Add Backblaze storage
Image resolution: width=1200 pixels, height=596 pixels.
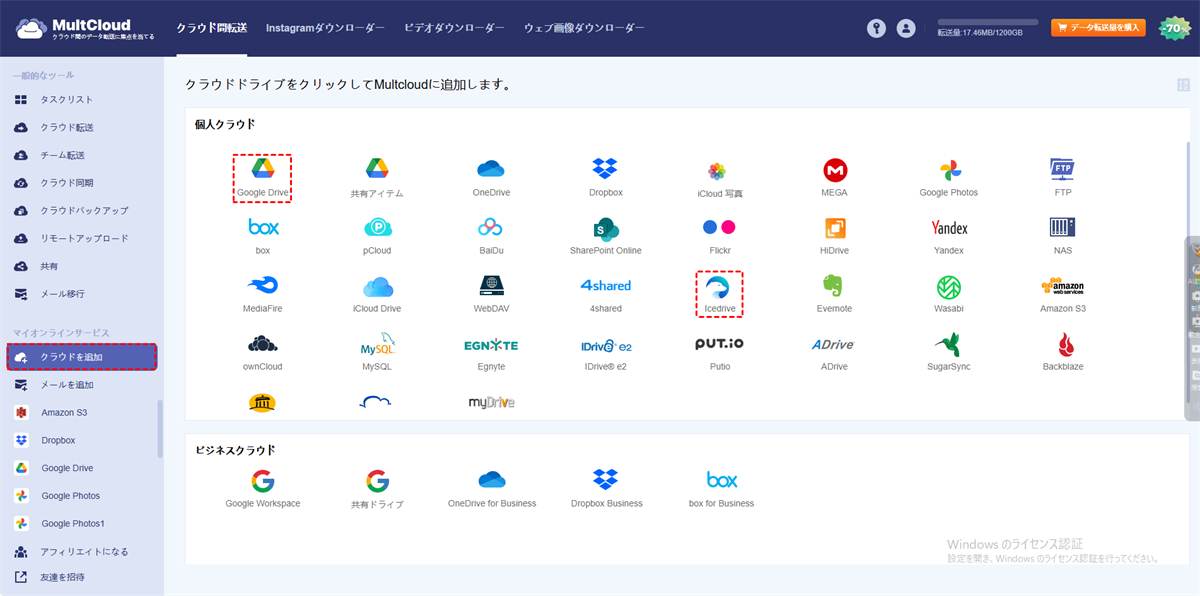[1062, 352]
